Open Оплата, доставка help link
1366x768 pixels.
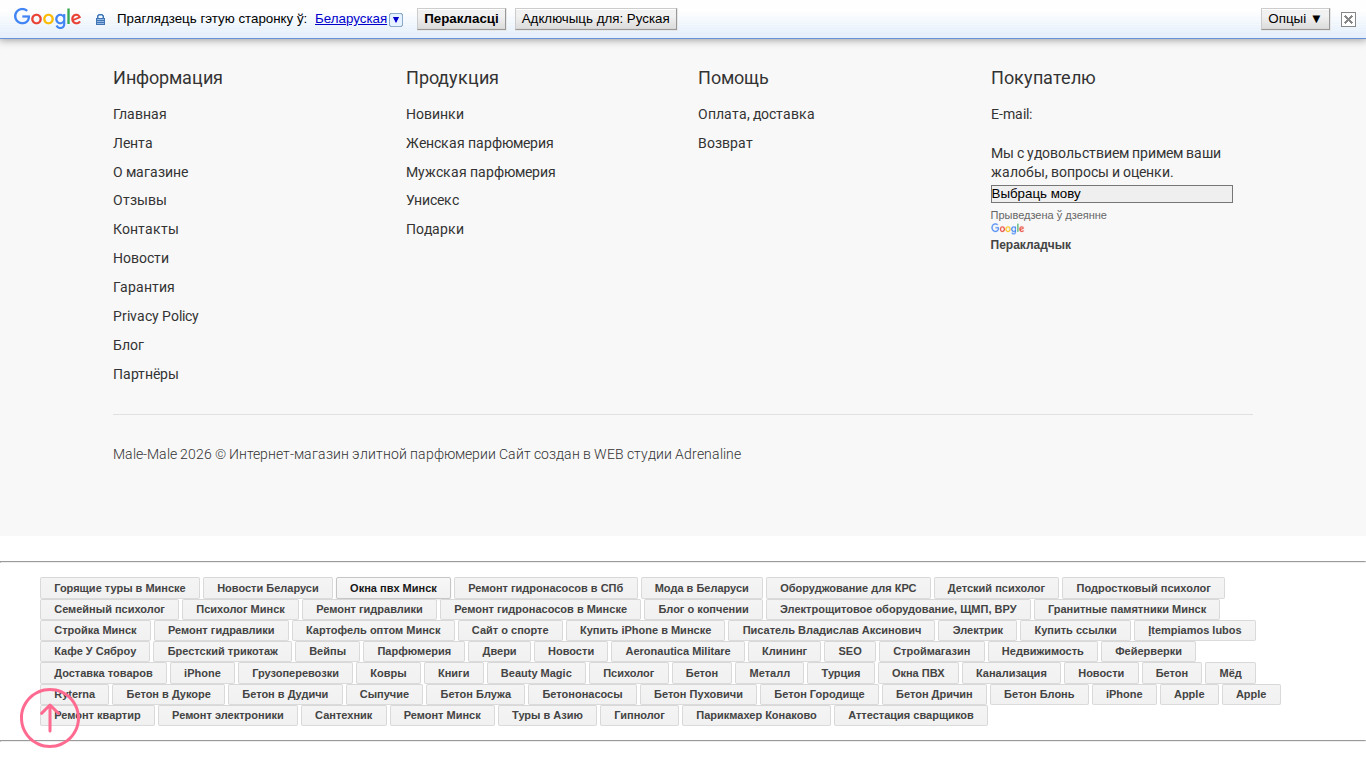(756, 114)
